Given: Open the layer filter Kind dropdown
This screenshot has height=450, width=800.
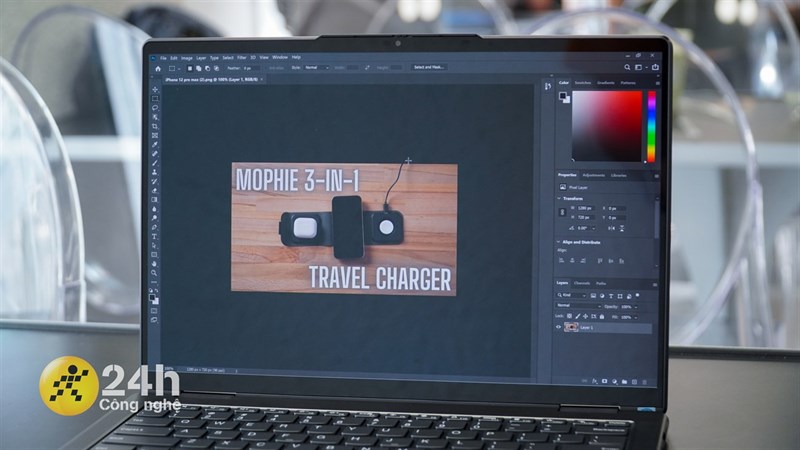Looking at the screenshot, I should point(571,295).
